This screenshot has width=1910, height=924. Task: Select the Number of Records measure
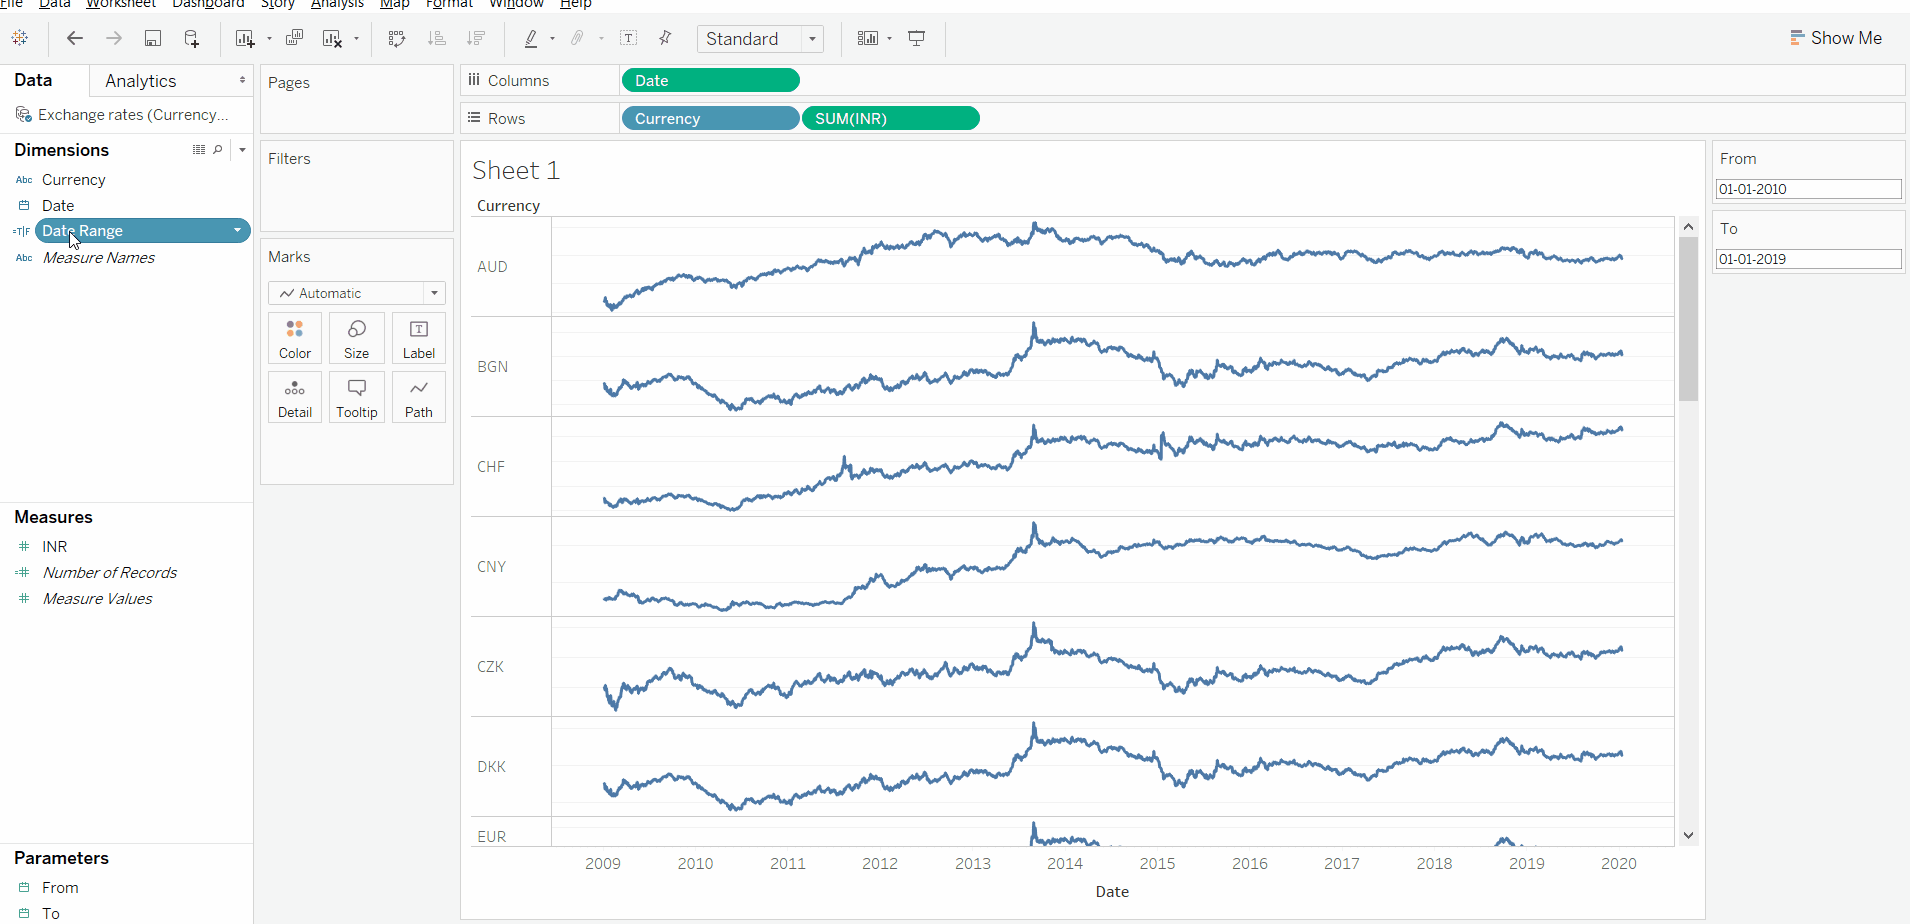tap(110, 573)
